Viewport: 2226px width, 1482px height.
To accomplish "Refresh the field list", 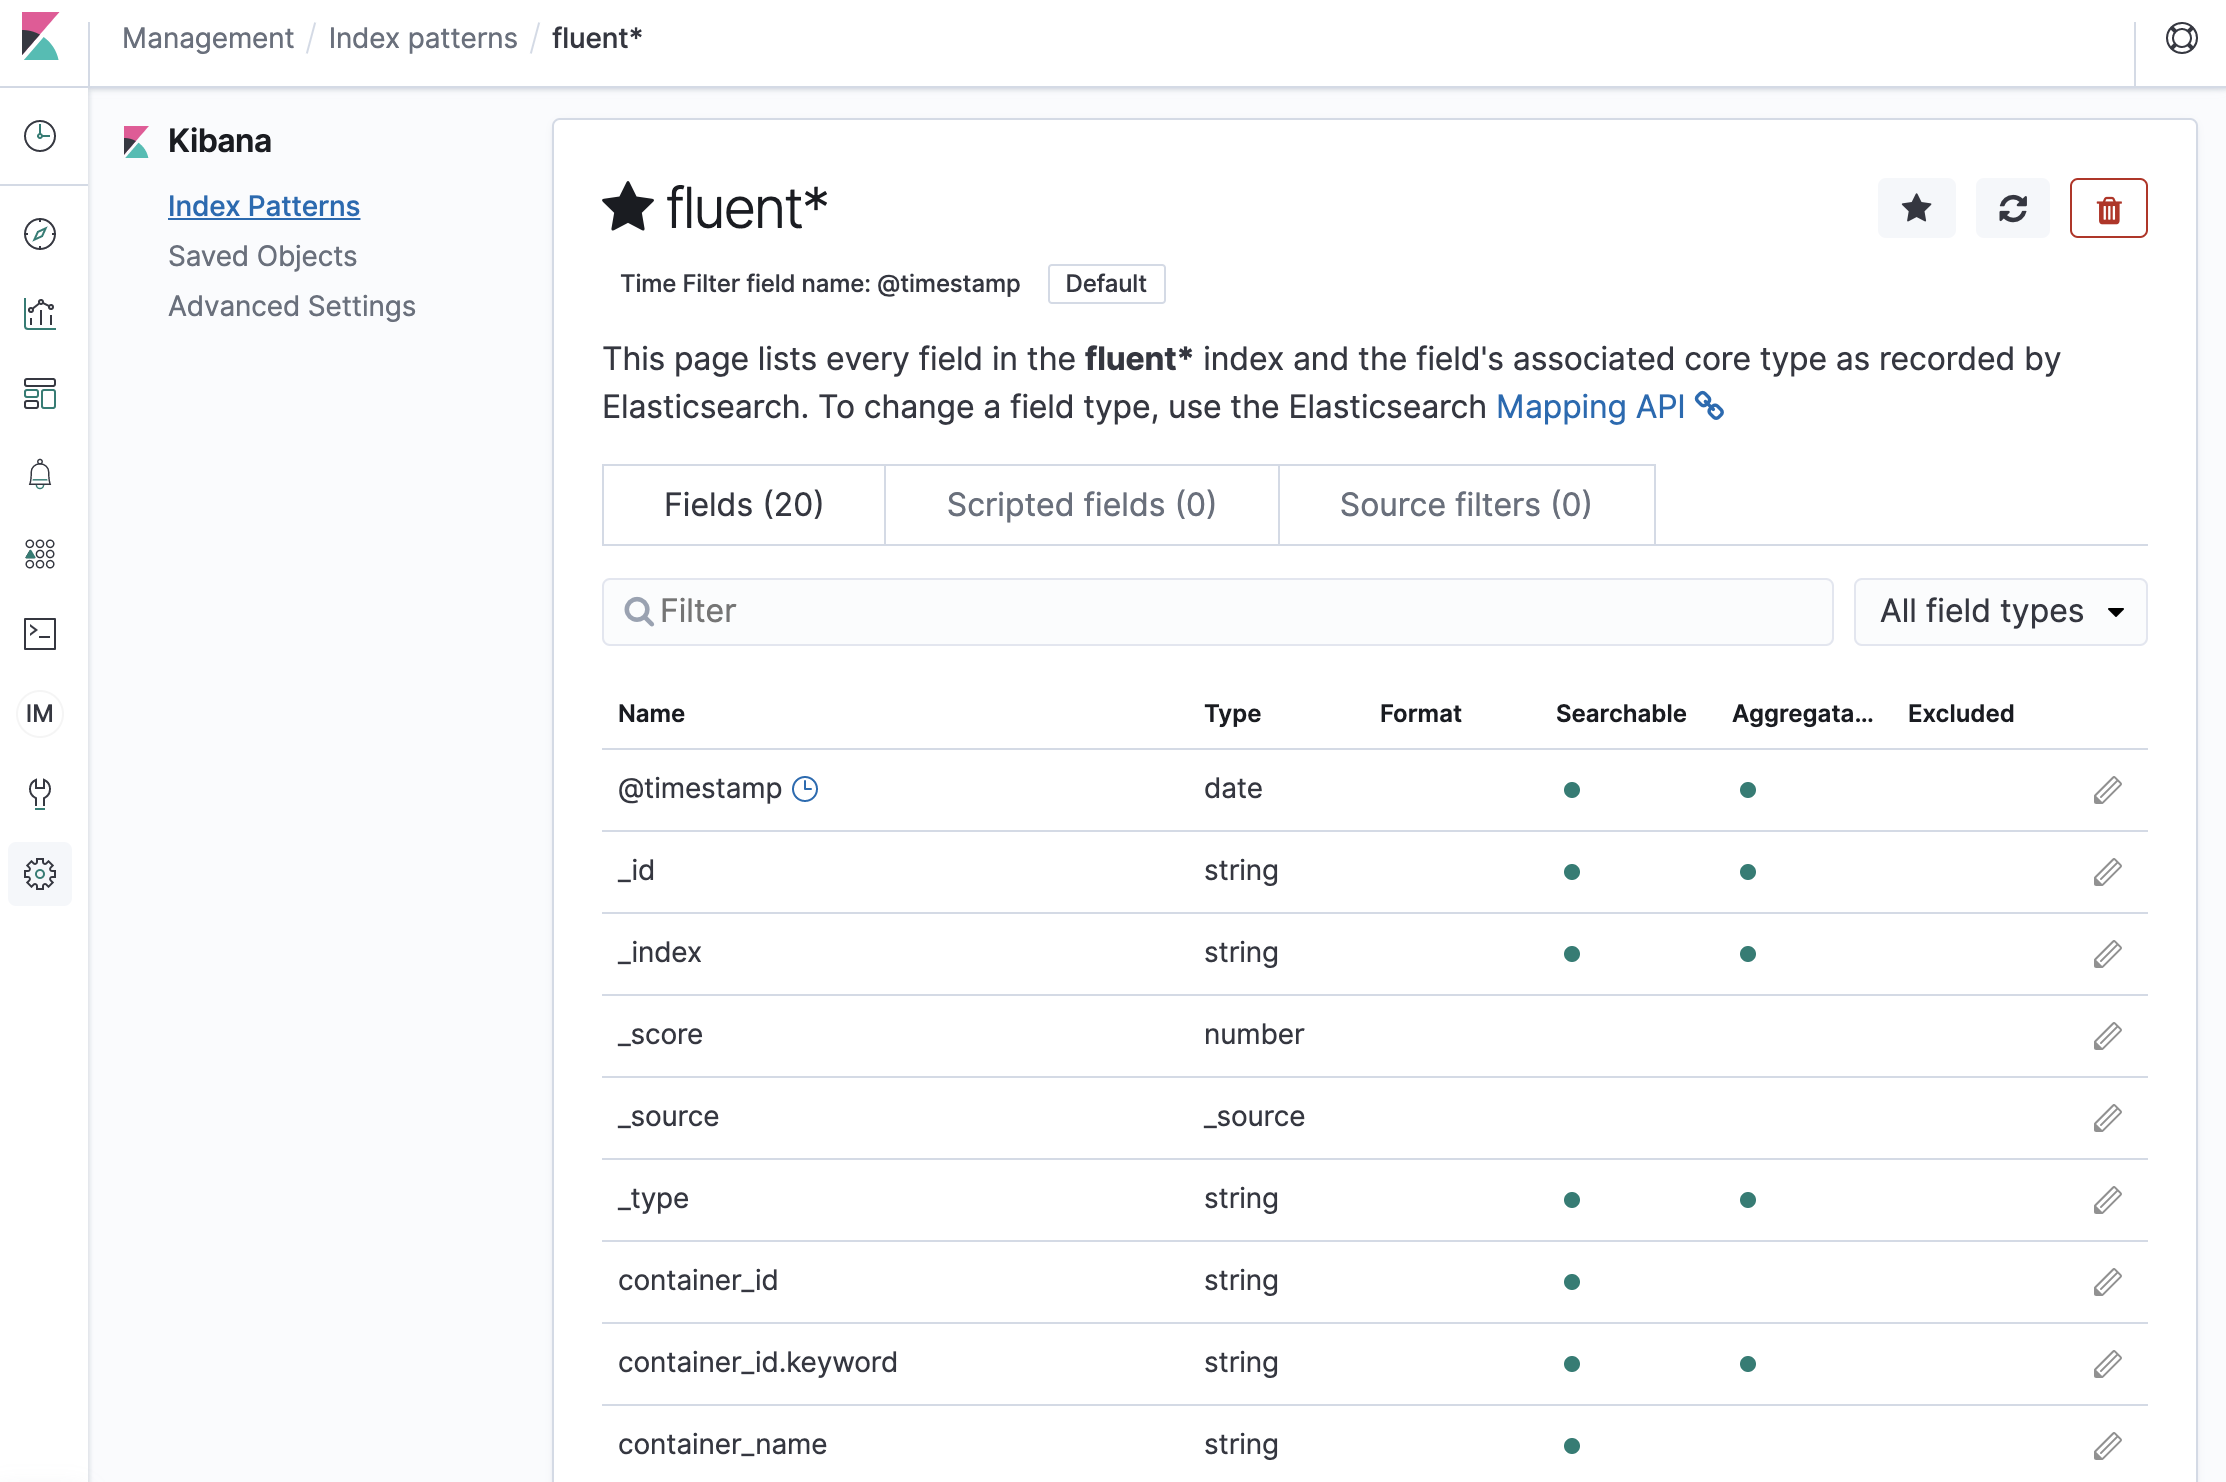I will [2012, 209].
